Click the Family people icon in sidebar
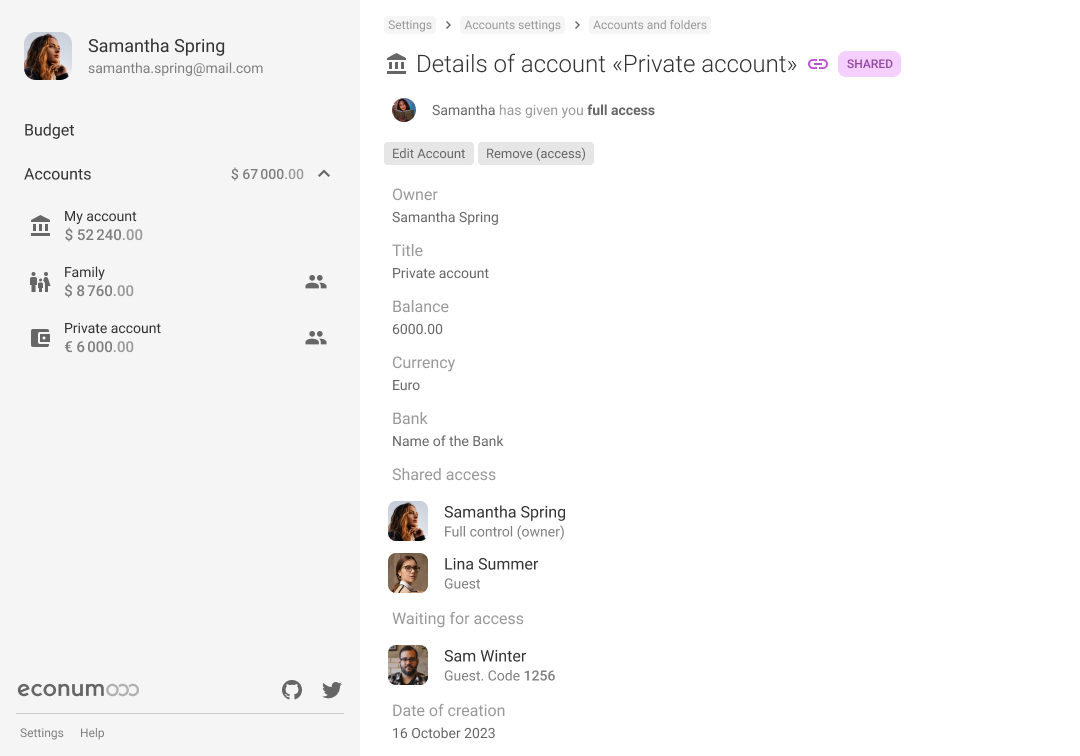This screenshot has width=1080, height=756. [40, 282]
